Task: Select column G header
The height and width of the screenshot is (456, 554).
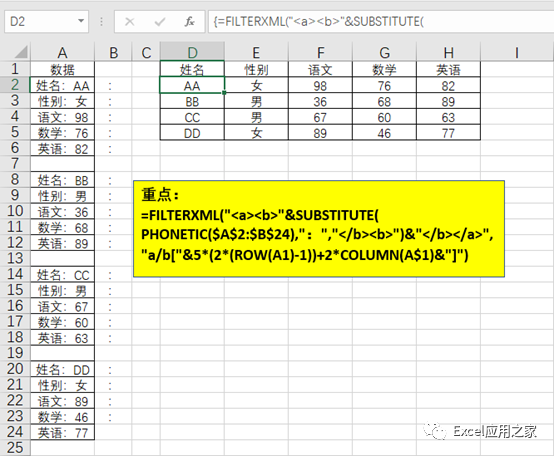Action: click(384, 52)
